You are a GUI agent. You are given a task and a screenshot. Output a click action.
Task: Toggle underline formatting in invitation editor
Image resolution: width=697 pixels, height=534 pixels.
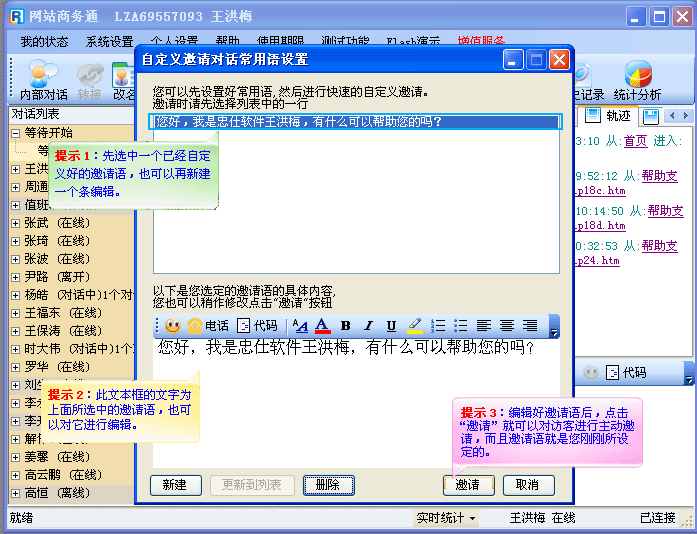tap(391, 326)
